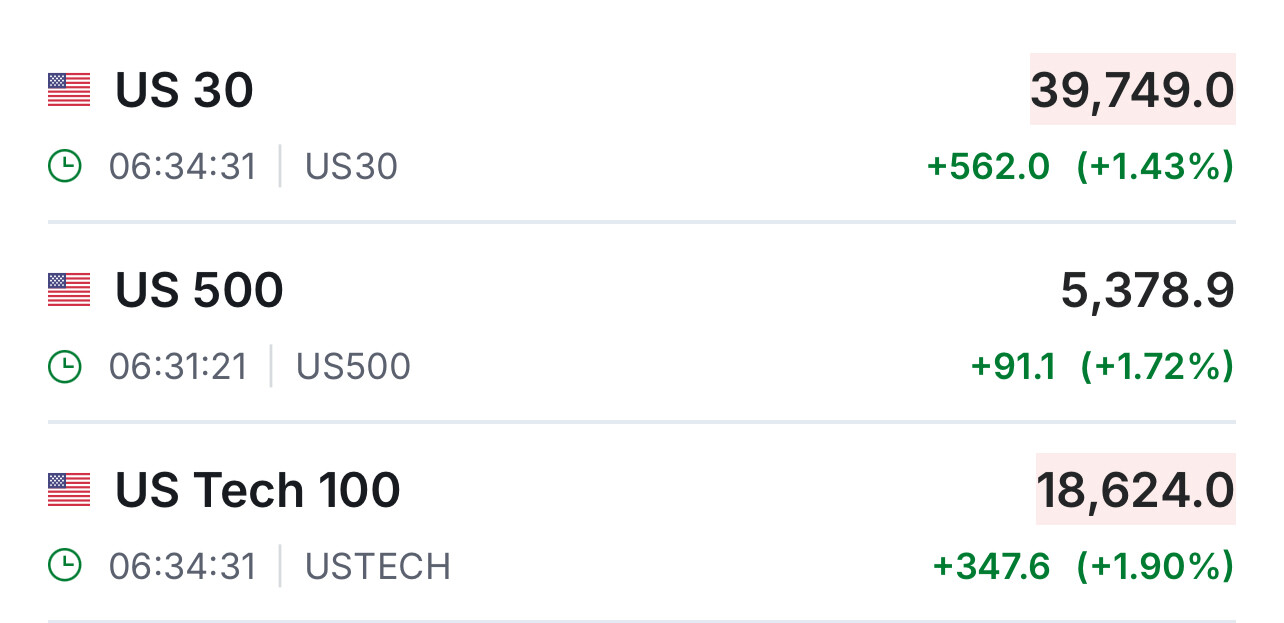Click the clock icon in the US 30 row

[65, 166]
